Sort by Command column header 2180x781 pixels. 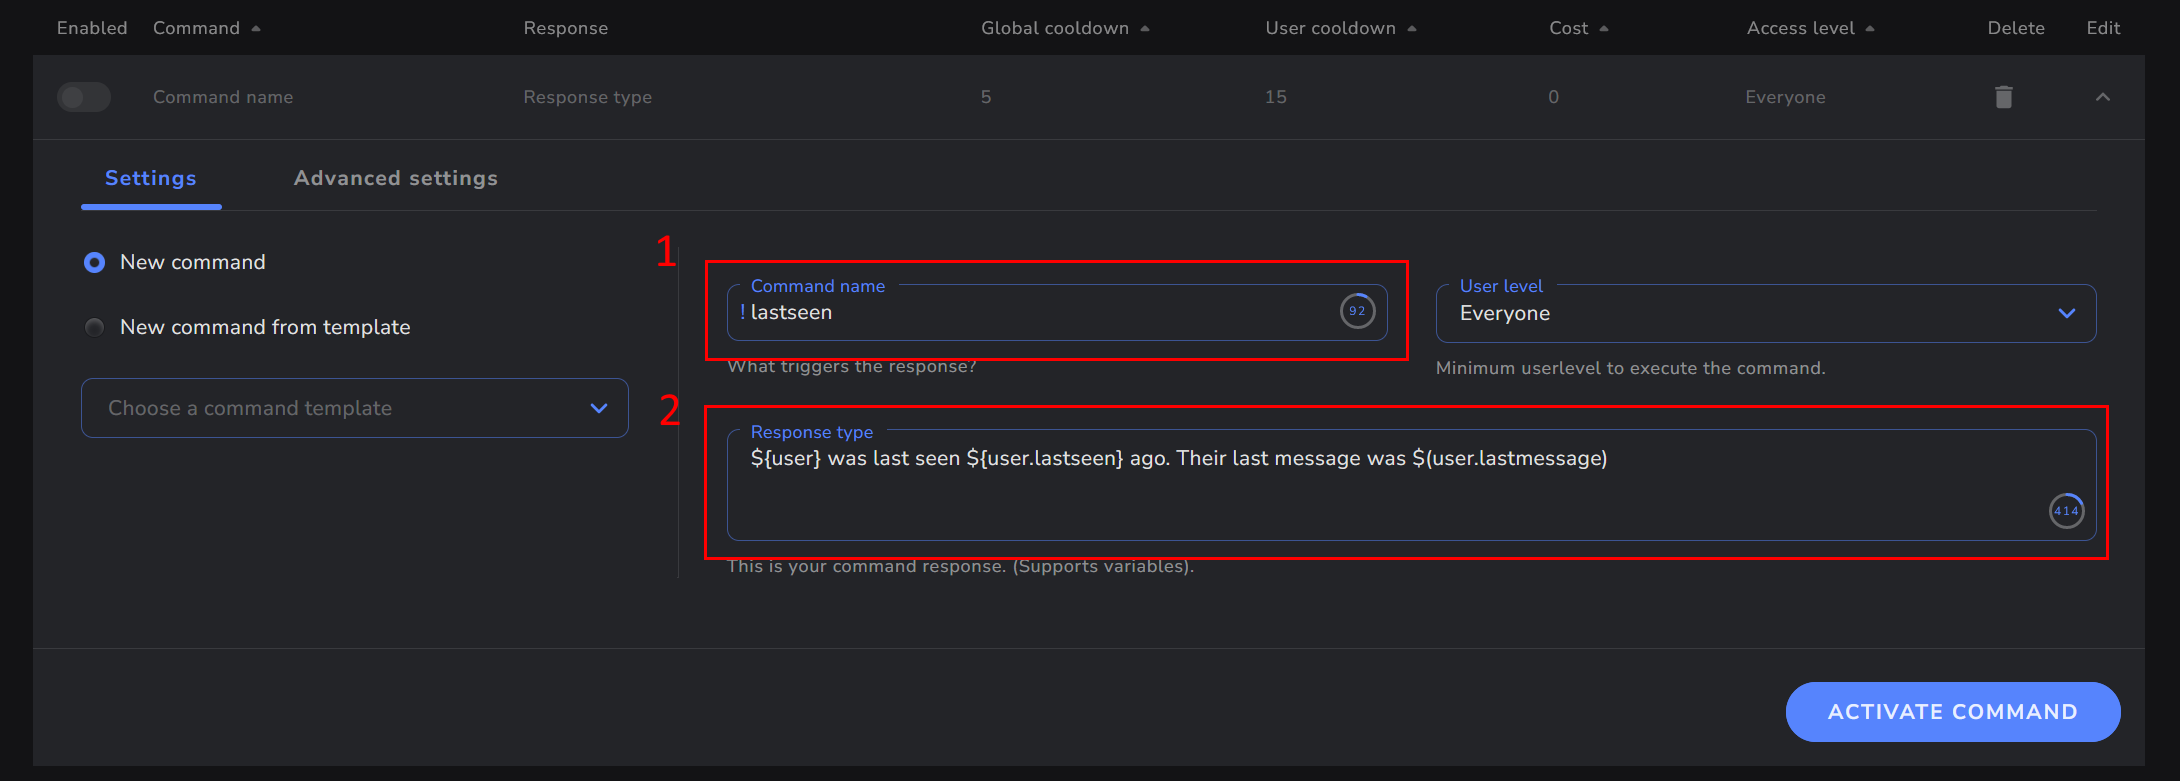tap(197, 28)
